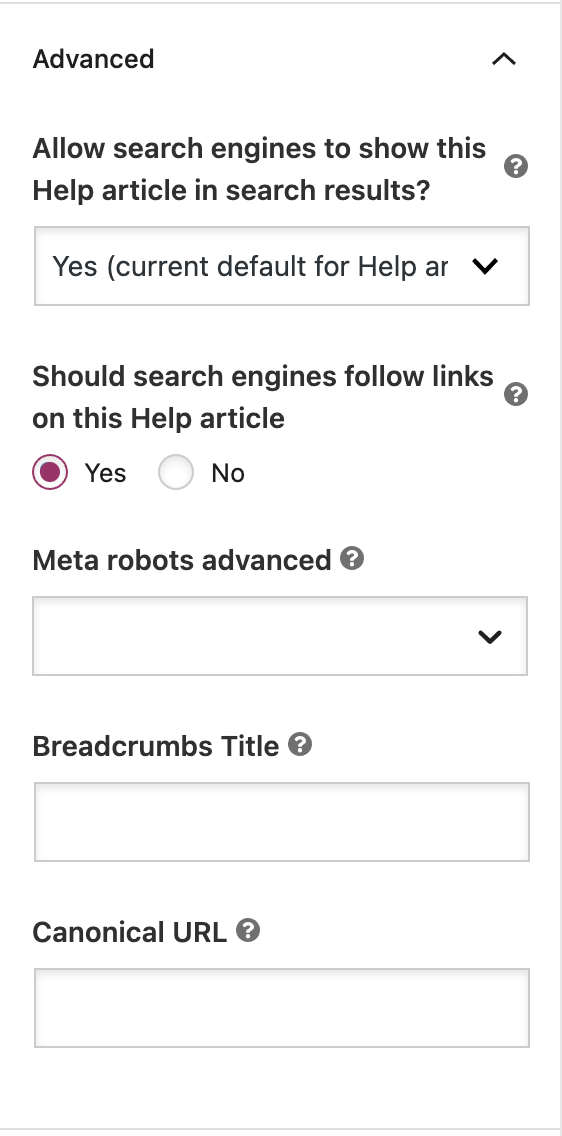Show help for Canonical URL

pyautogui.click(x=248, y=930)
